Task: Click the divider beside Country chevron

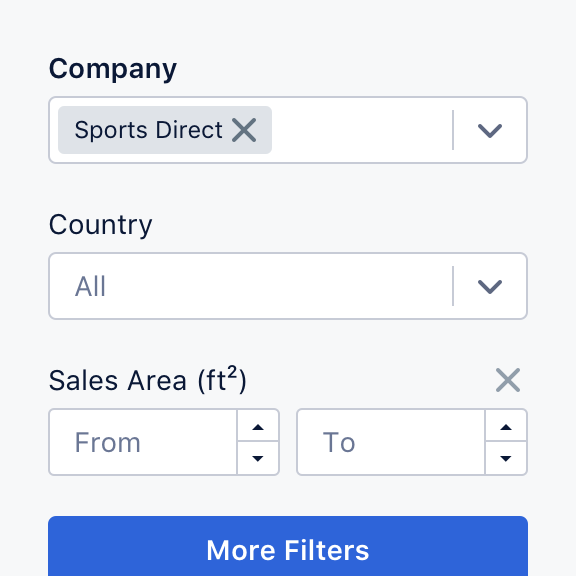Action: (x=453, y=286)
